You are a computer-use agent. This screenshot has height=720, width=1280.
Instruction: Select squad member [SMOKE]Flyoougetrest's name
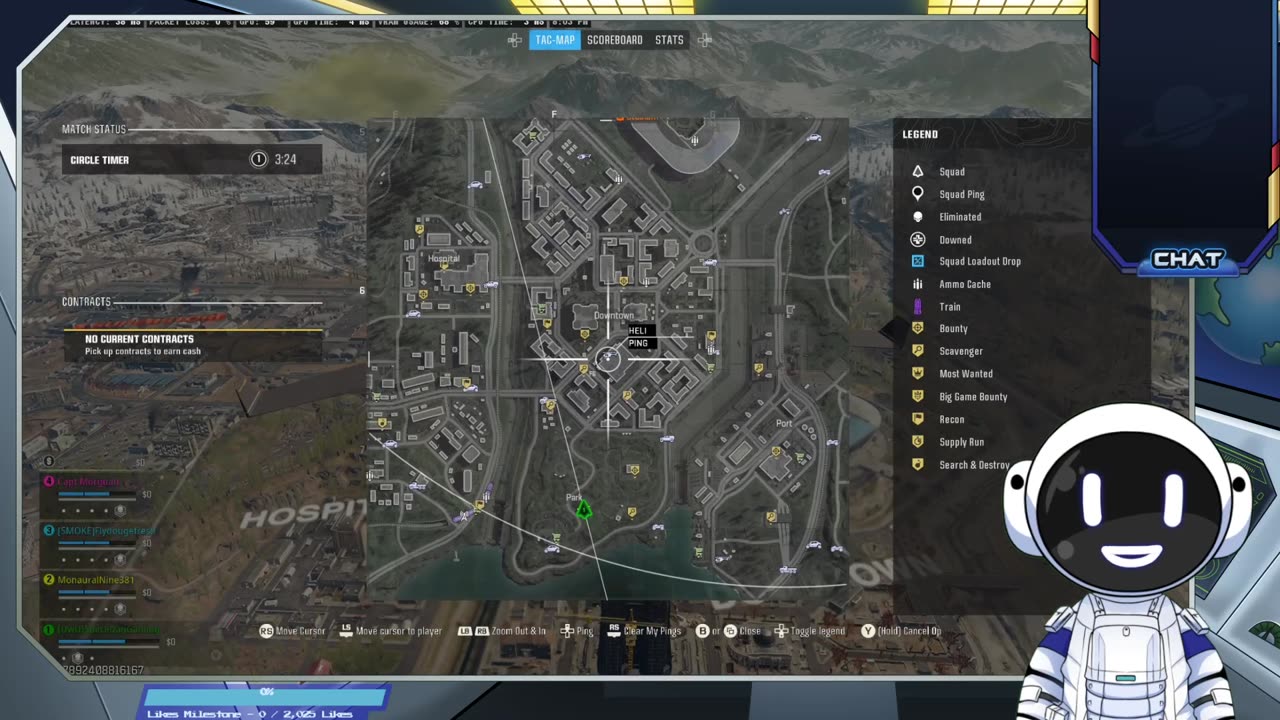106,531
